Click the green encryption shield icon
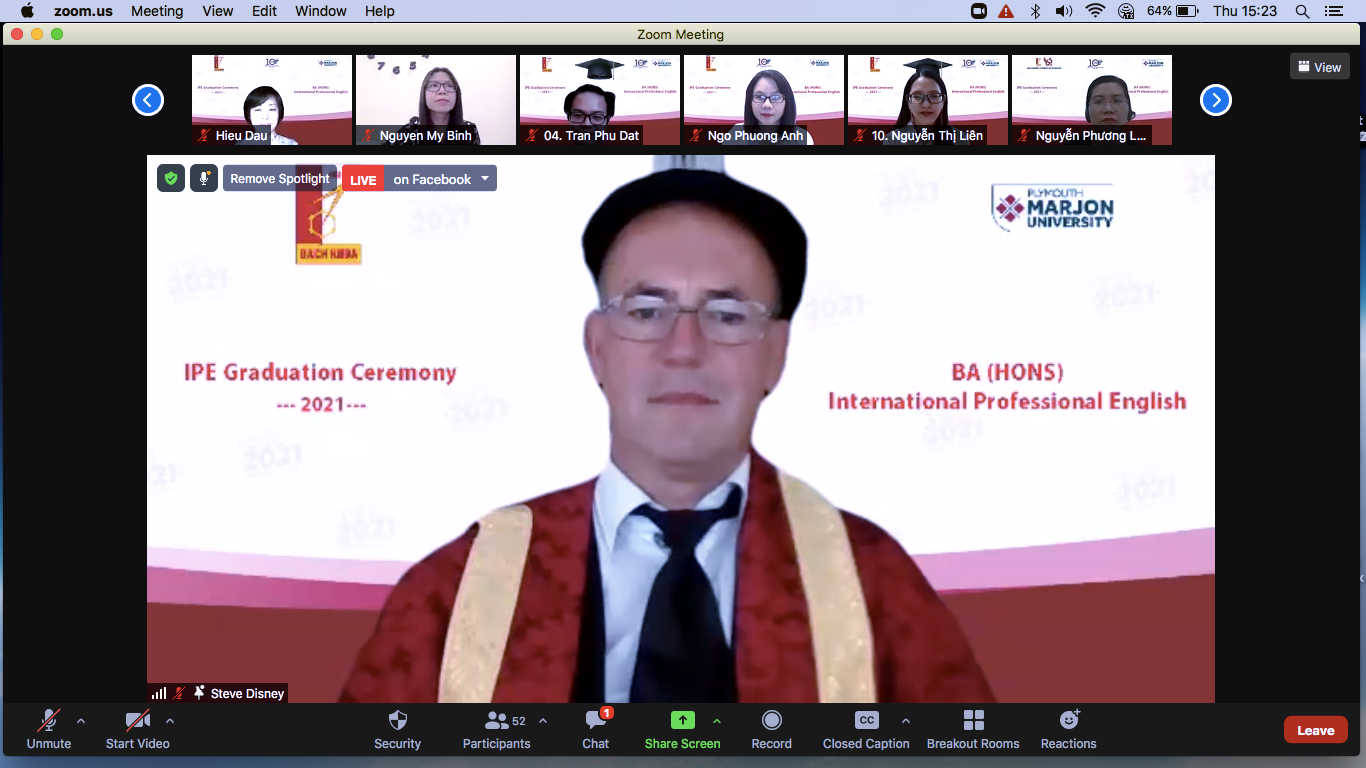Screen dimensions: 1366x768 point(171,178)
